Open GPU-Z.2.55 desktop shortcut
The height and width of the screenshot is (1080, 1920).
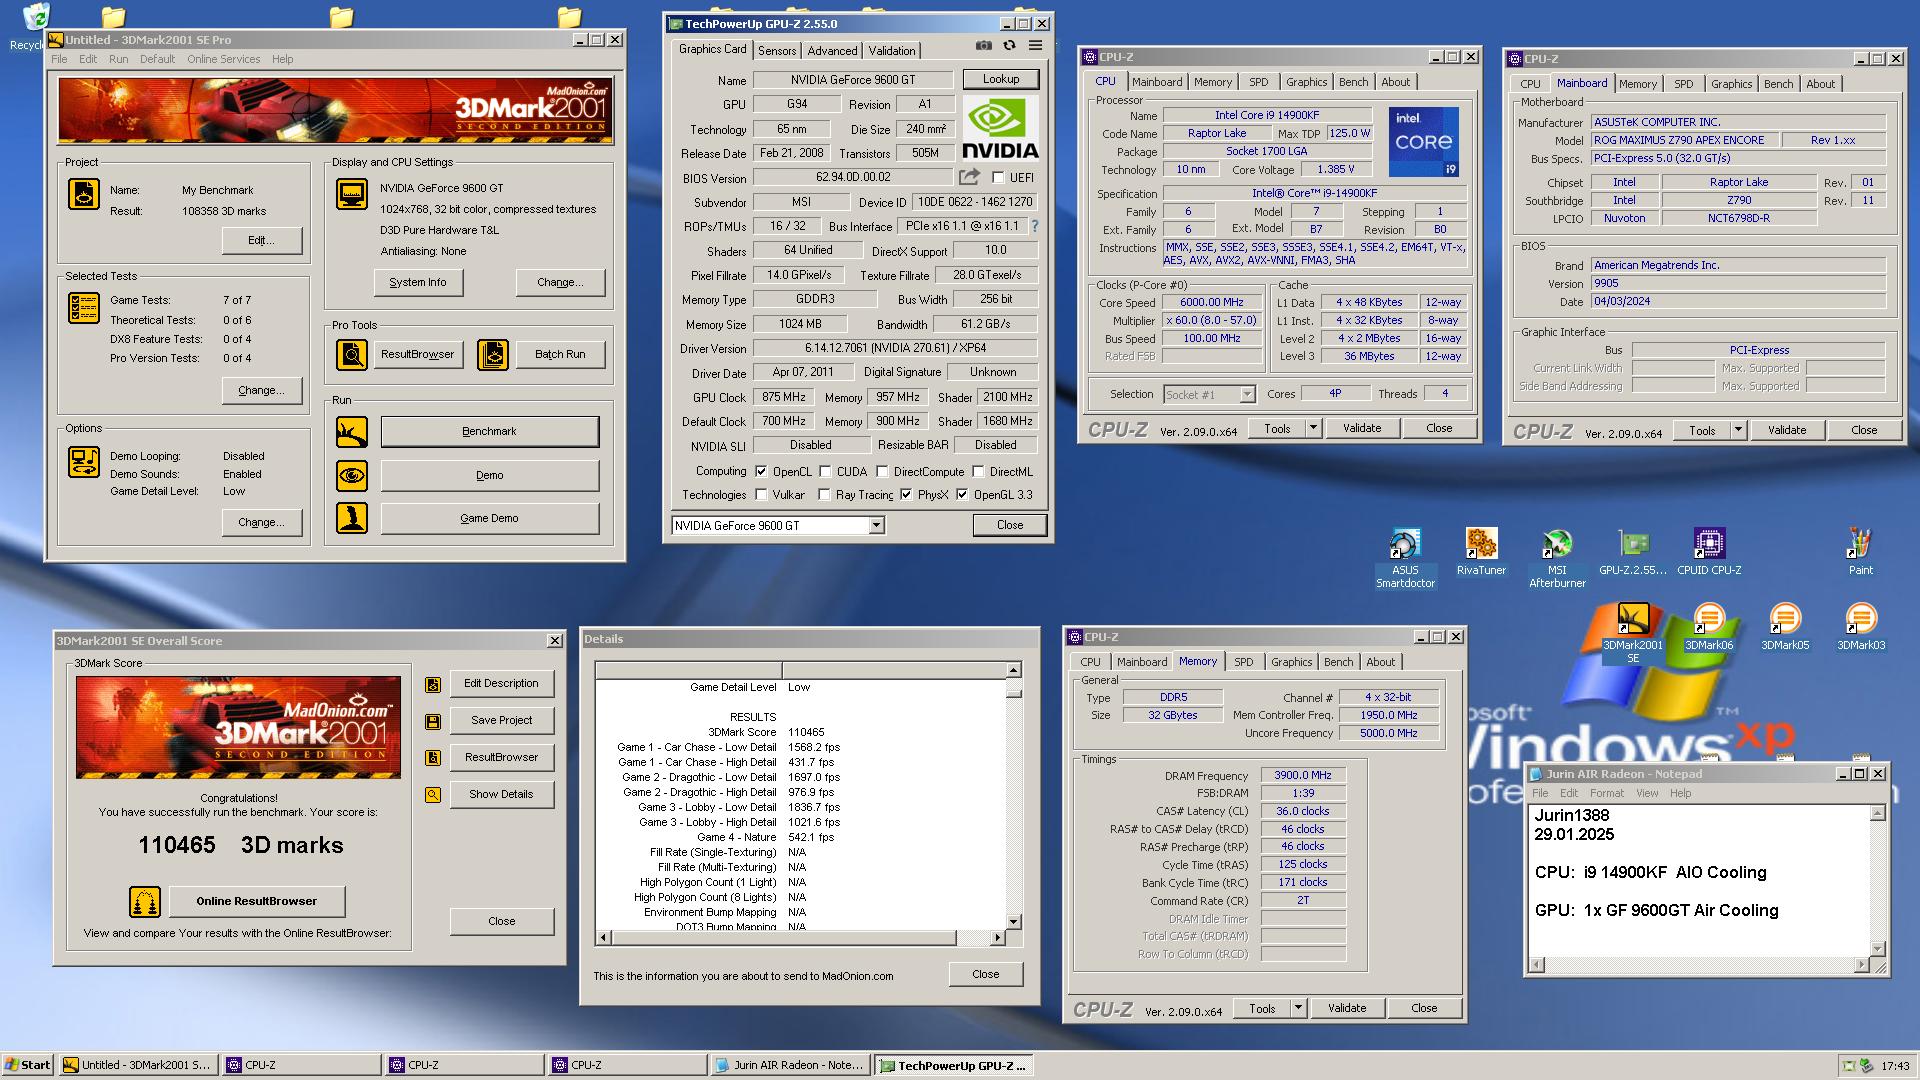(x=1633, y=552)
